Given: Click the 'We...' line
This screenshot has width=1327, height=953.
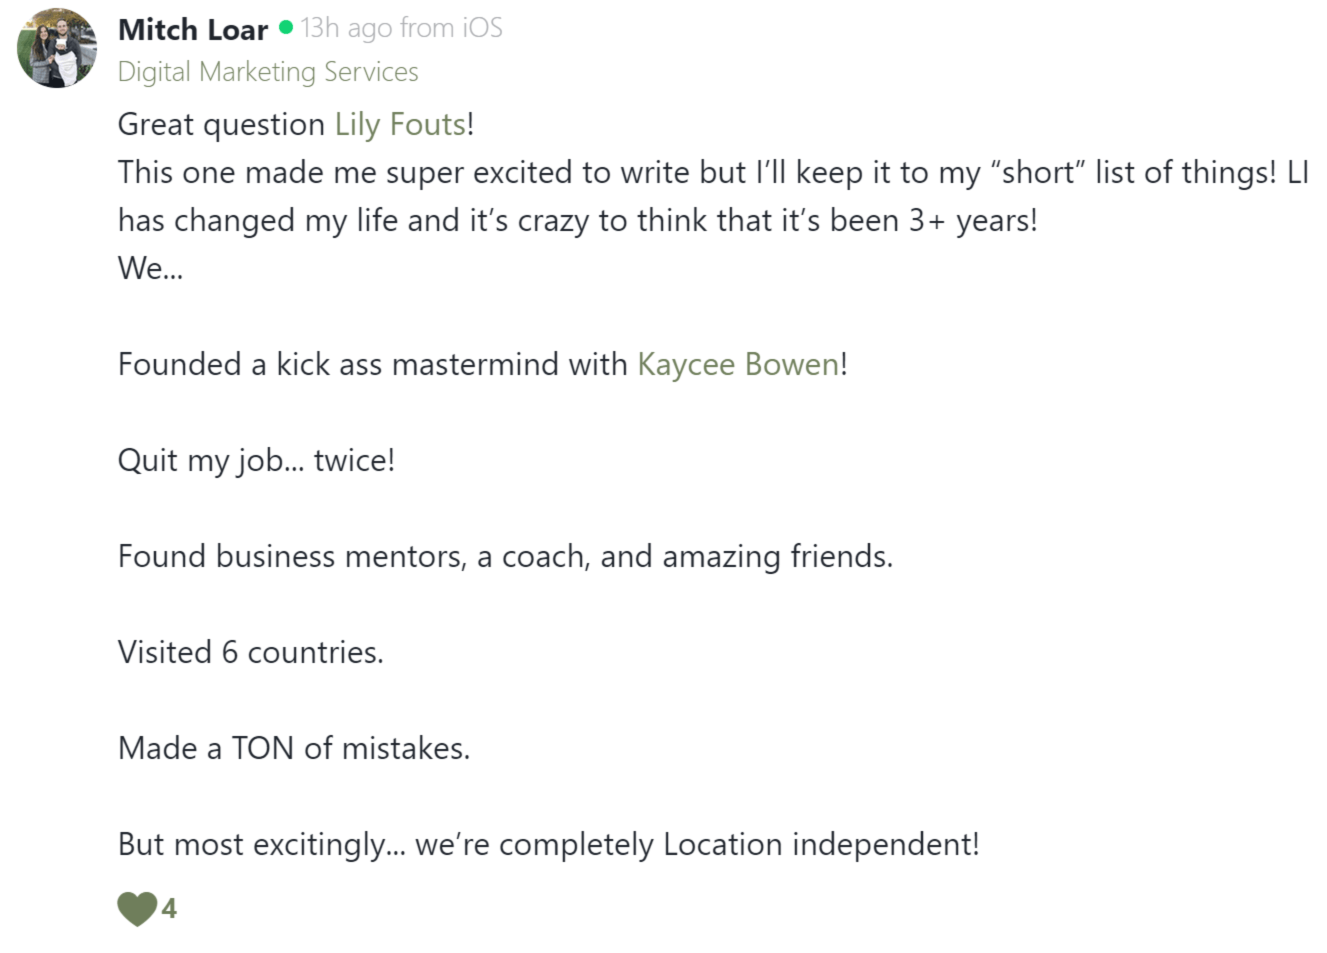Looking at the screenshot, I should tap(151, 268).
